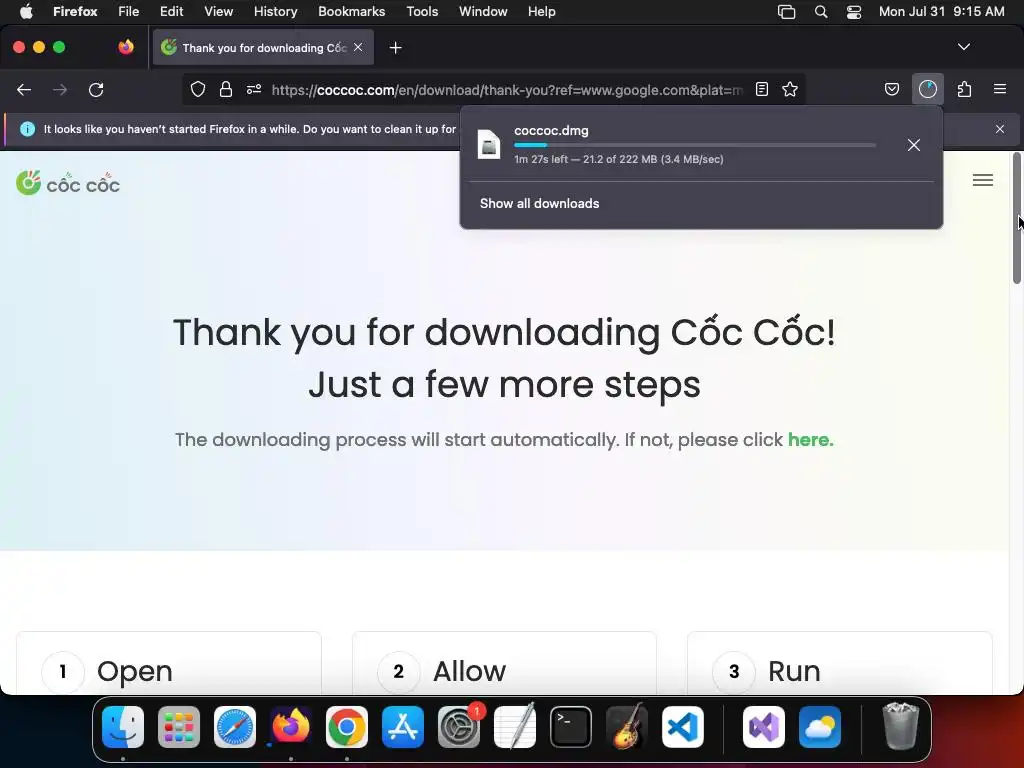The image size is (1024, 768).
Task: Open Visual Studio Code from the Dock
Action: coord(683,727)
